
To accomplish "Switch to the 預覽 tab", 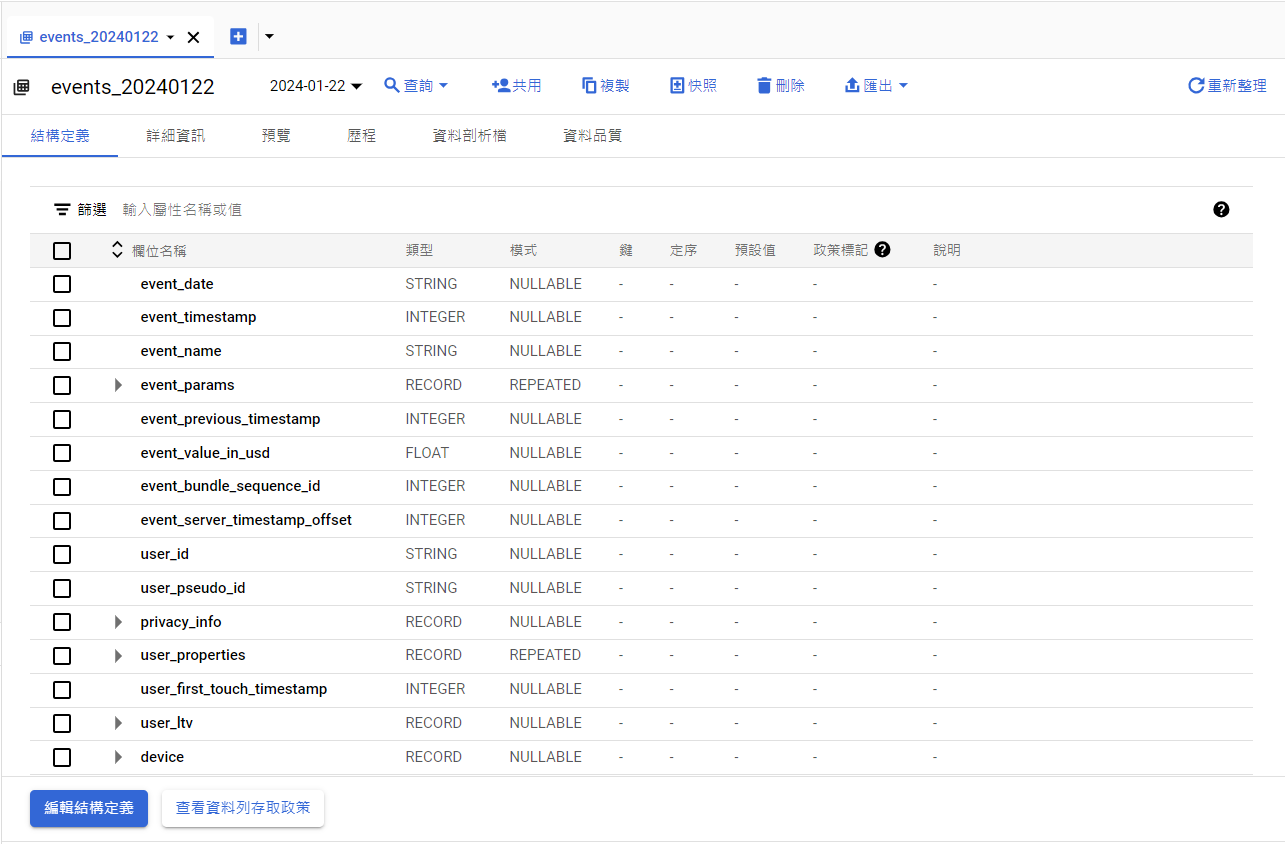I will 276,136.
